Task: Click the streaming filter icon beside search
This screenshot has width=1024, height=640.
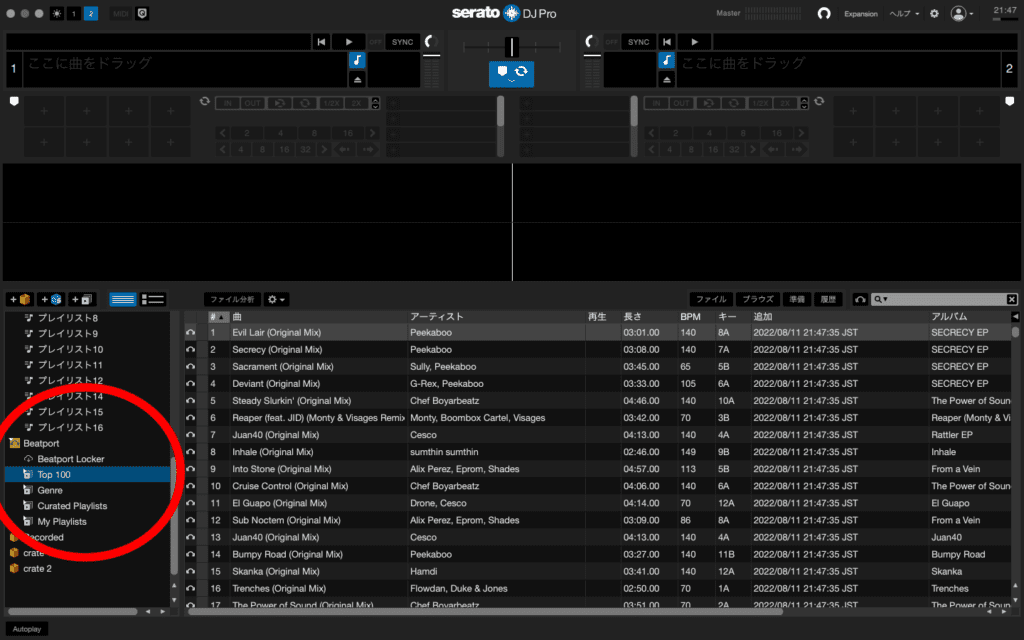Action: pos(860,299)
